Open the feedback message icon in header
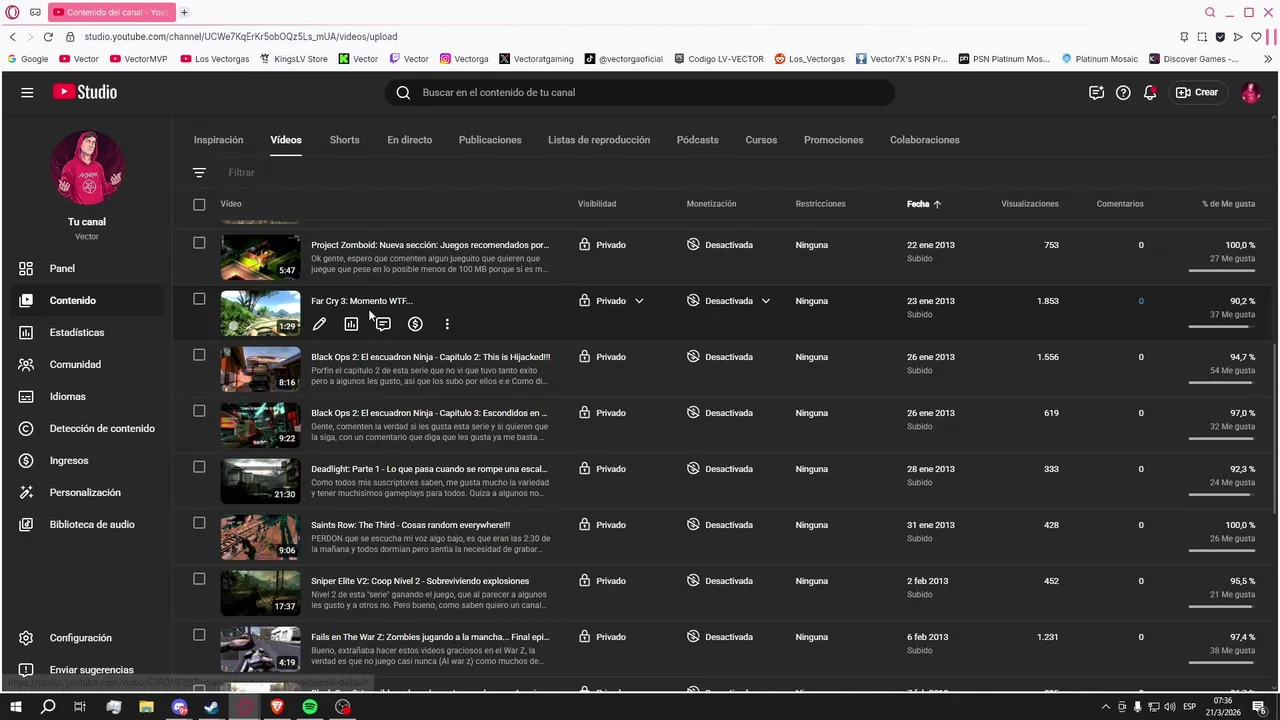This screenshot has width=1280, height=720. (1096, 92)
